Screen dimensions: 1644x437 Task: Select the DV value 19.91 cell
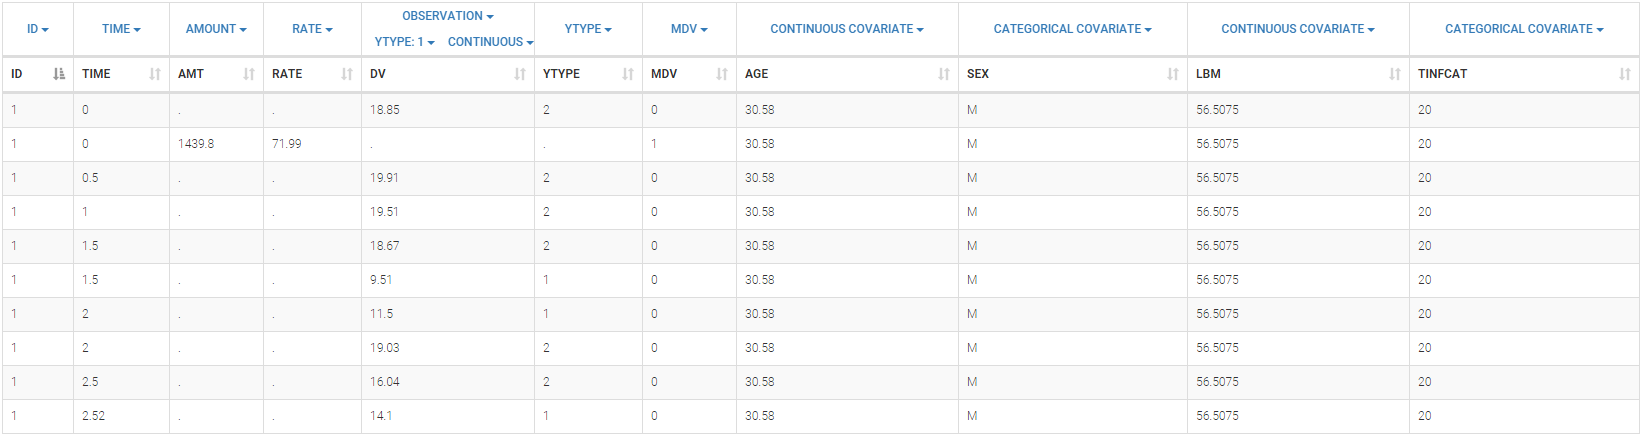384,178
